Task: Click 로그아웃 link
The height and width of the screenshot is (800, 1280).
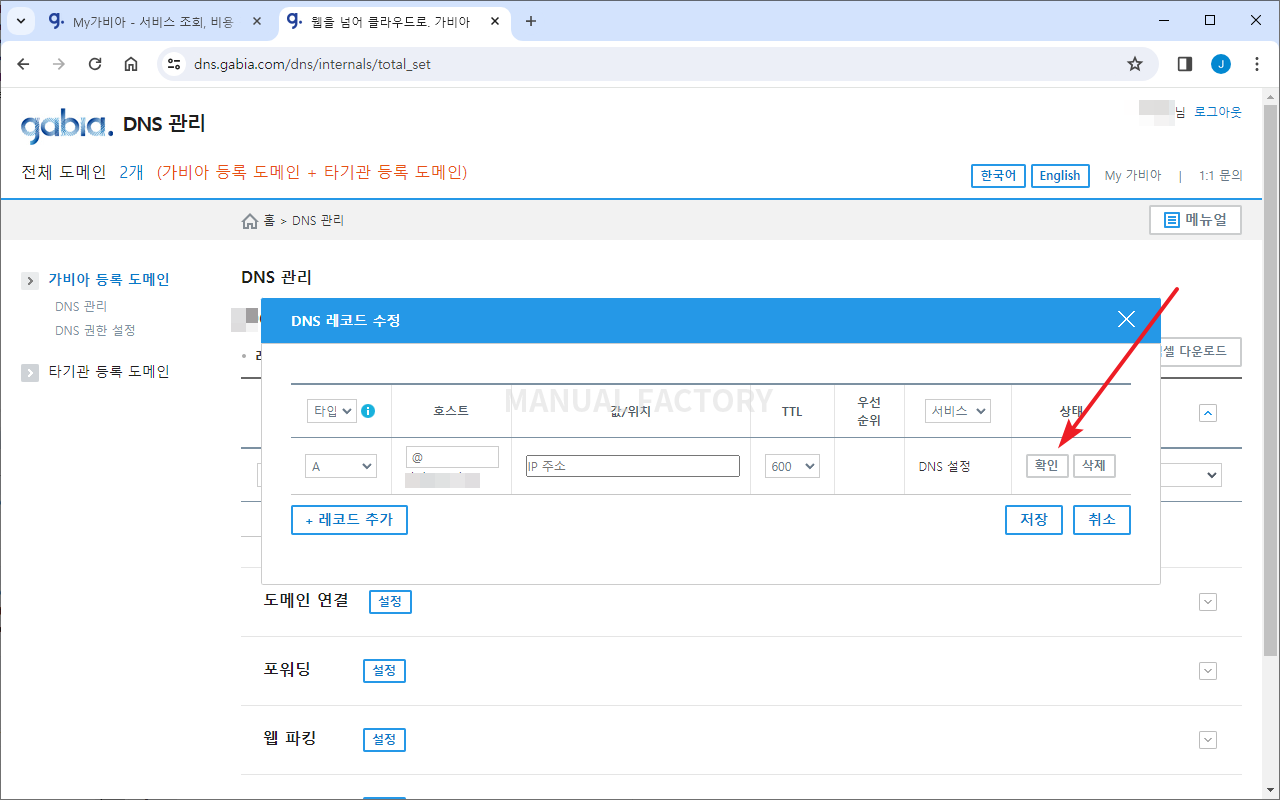Action: 1218,112
